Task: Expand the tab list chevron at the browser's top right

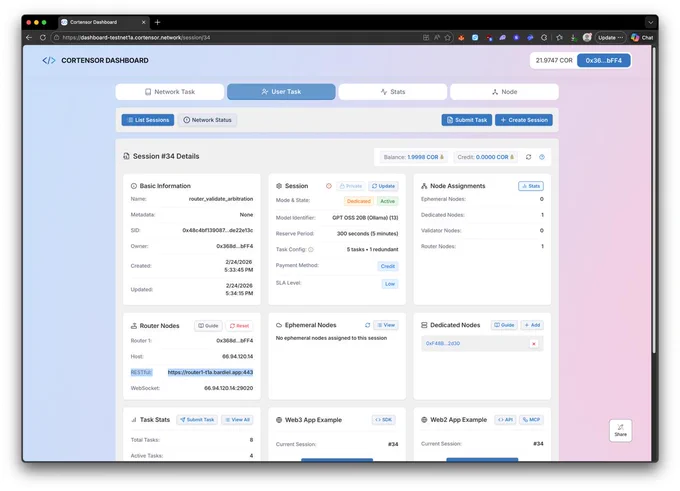Action: (650, 22)
